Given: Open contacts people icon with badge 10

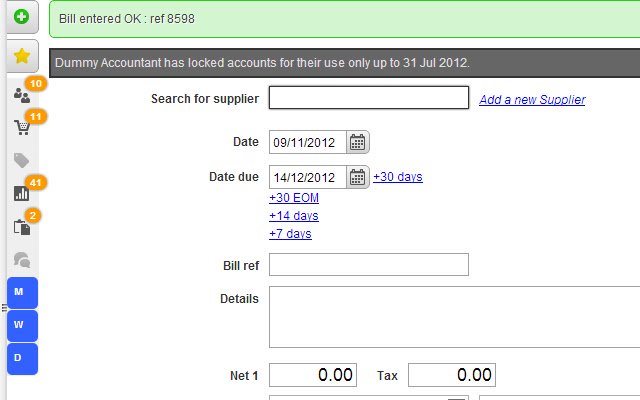Looking at the screenshot, I should coord(22,96).
